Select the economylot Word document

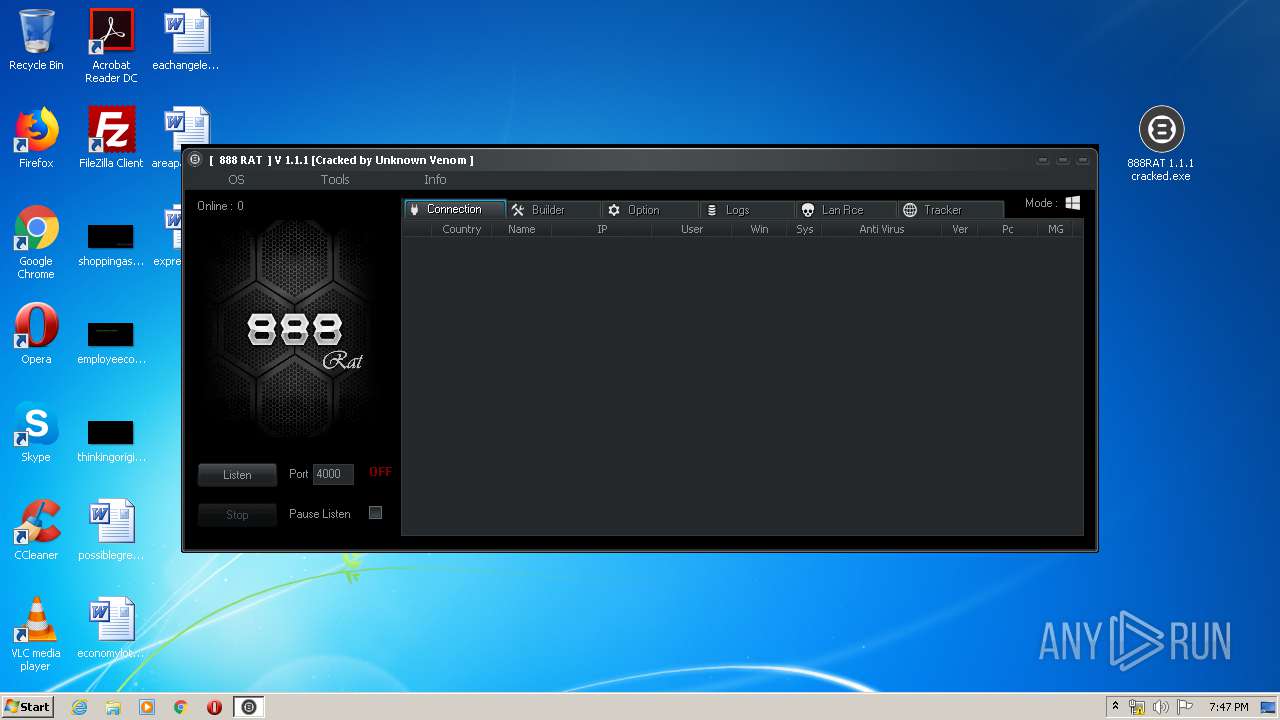(111, 628)
